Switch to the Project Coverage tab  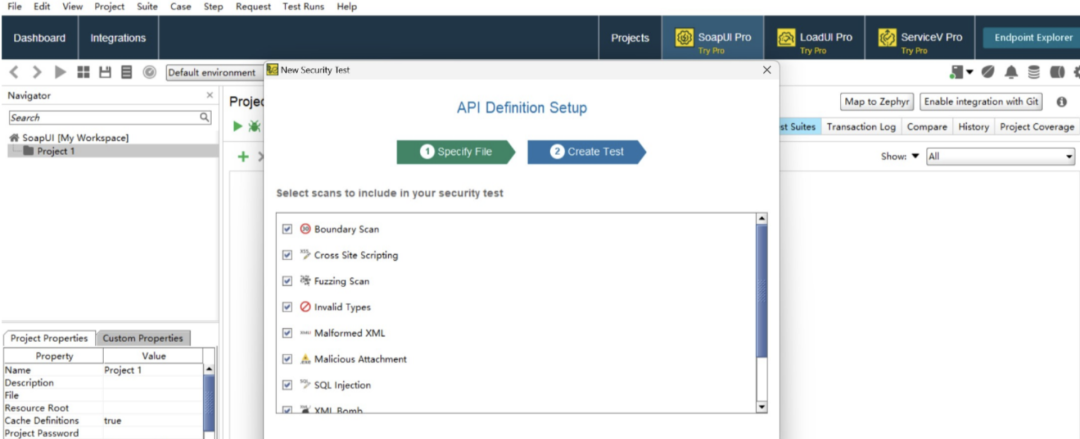1037,127
